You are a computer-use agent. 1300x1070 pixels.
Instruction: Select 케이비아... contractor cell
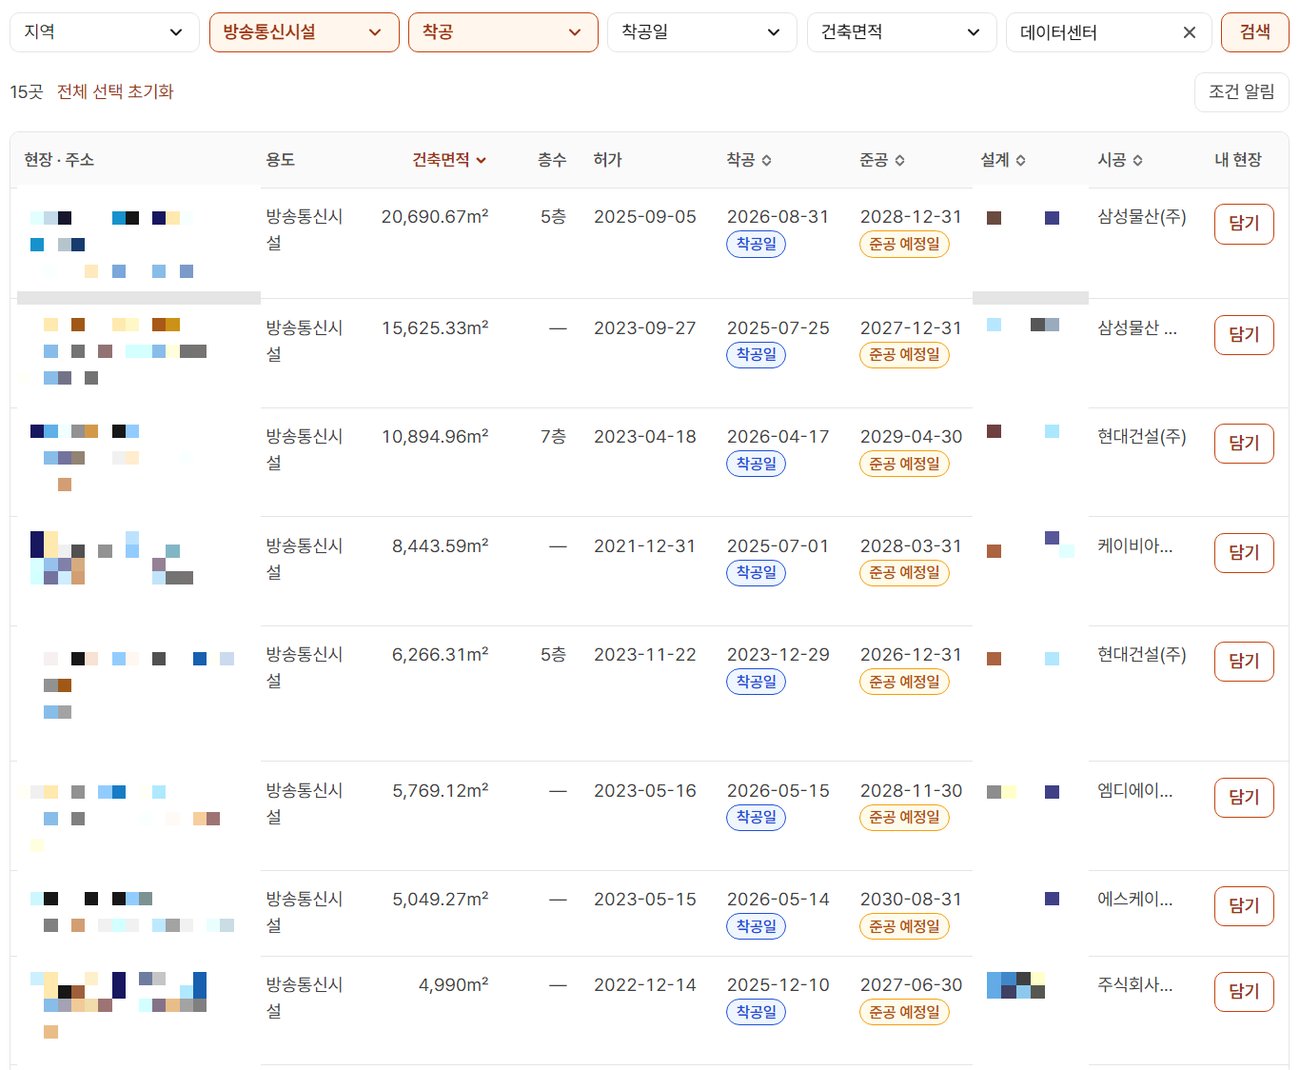tap(1135, 546)
